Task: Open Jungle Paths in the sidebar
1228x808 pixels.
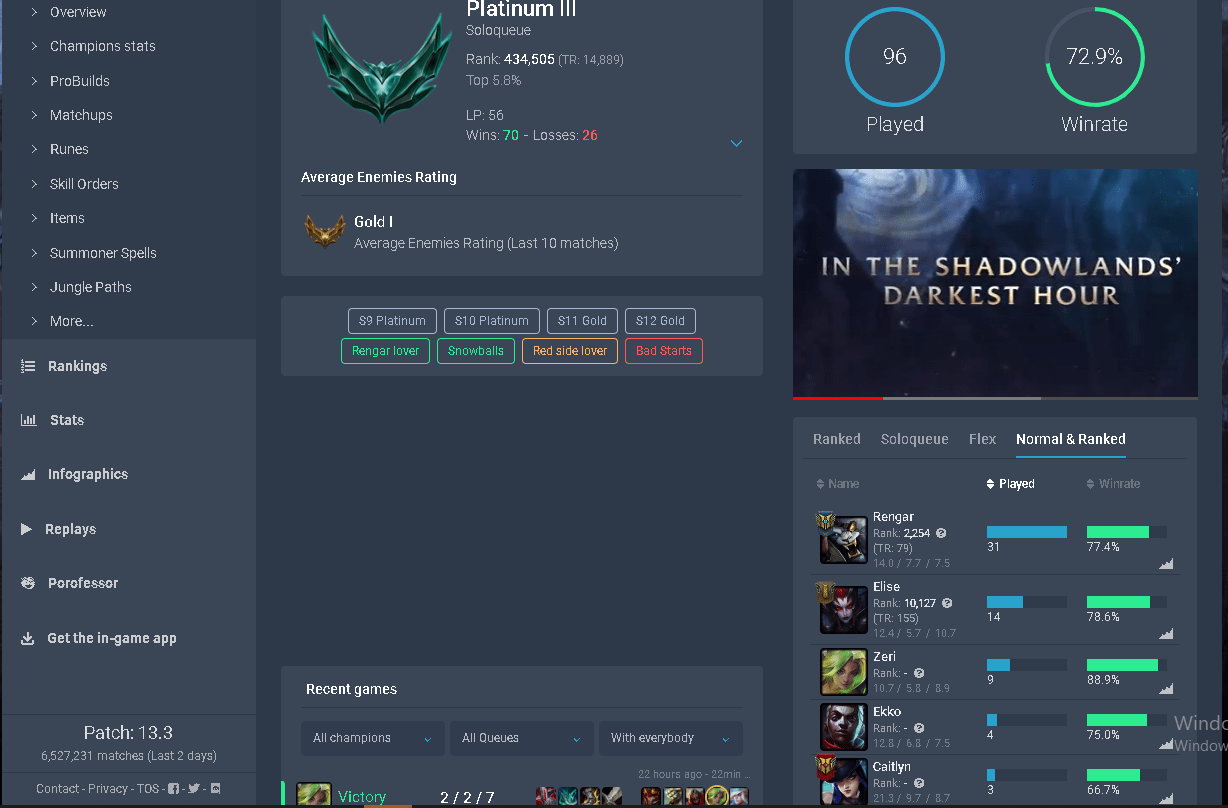Action: pyautogui.click(x=91, y=287)
